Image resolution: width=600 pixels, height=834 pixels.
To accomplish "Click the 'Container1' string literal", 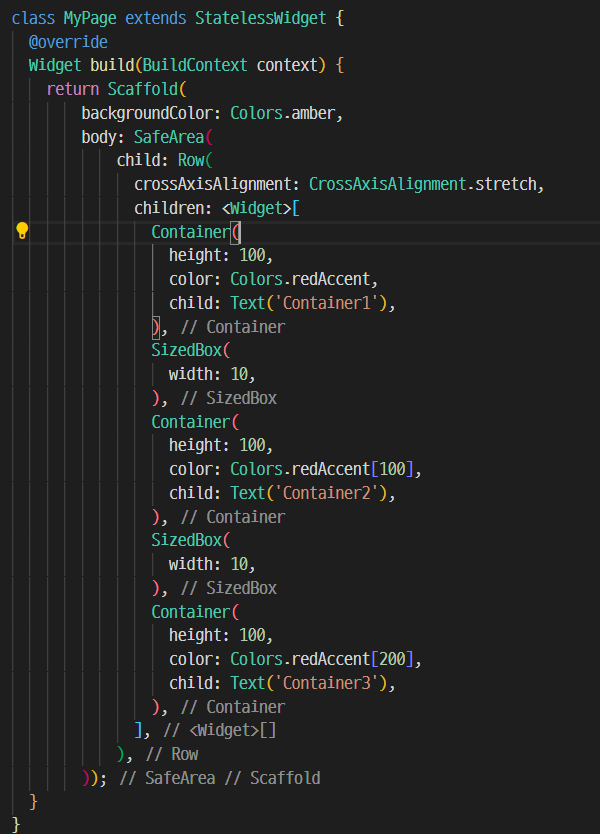I will pyautogui.click(x=326, y=303).
